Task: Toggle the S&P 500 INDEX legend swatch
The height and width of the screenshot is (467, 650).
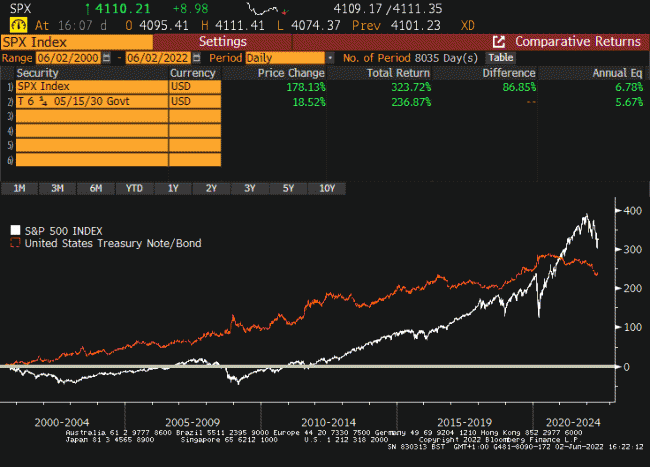Action: click(15, 230)
